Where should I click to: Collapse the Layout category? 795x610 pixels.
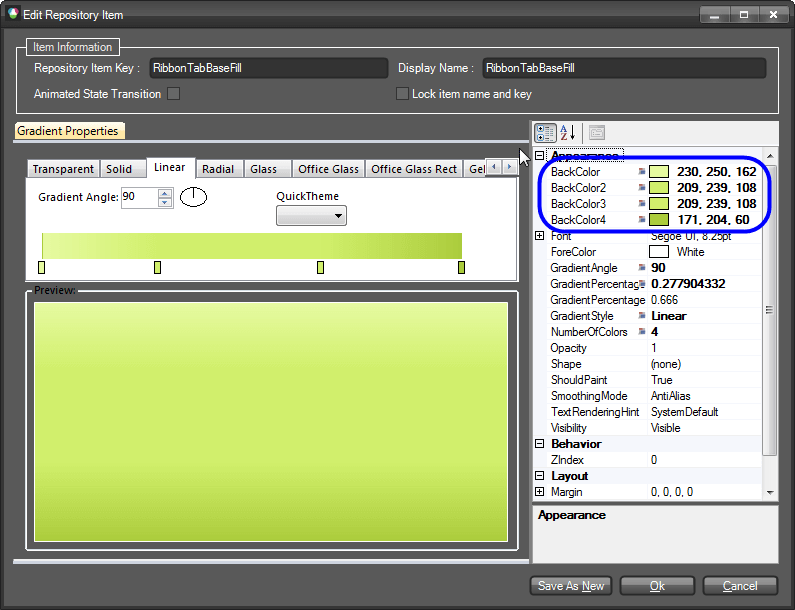point(539,476)
